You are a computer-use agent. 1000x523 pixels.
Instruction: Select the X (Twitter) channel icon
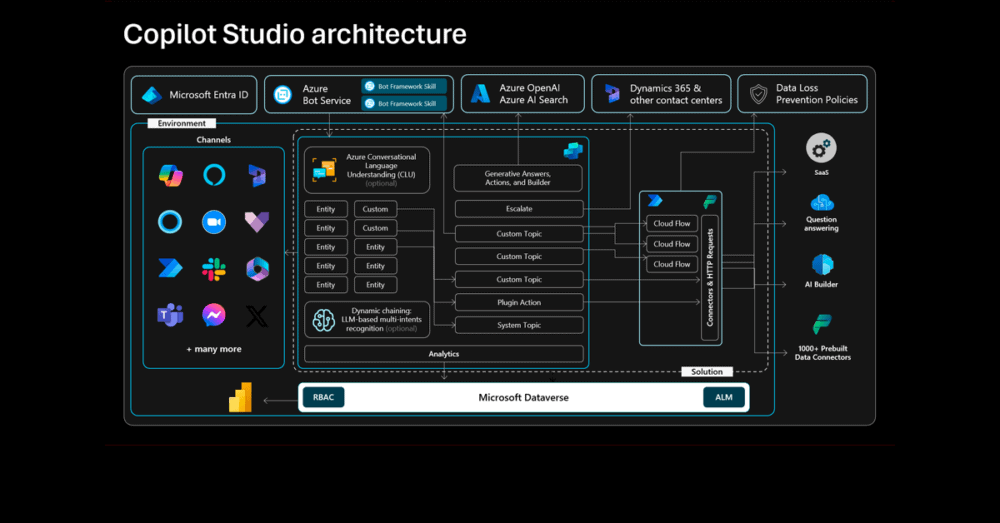(x=257, y=316)
